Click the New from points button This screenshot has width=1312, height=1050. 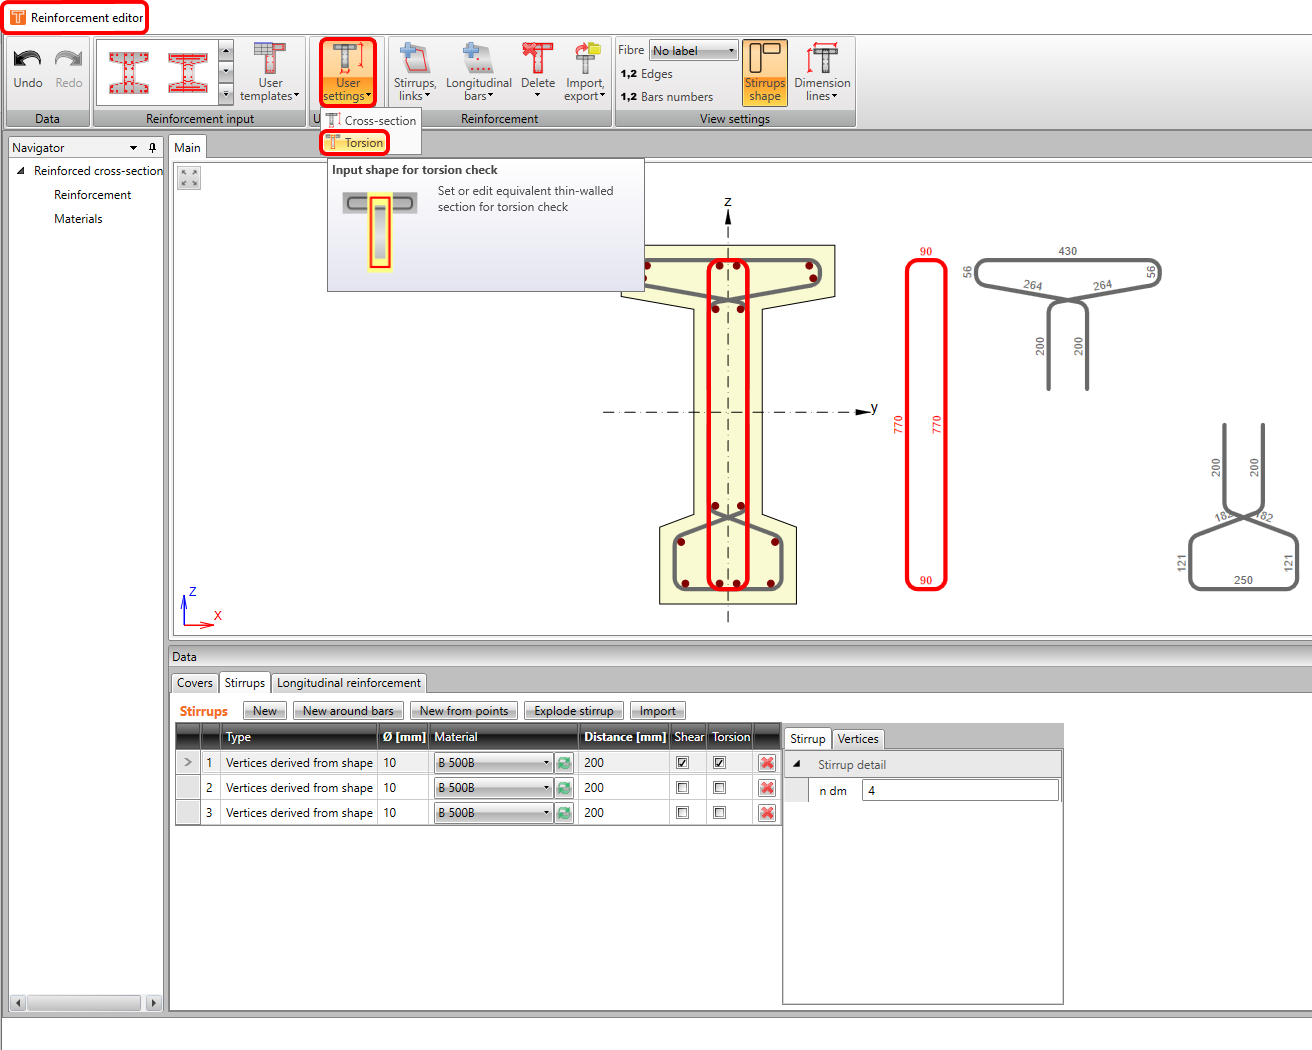(464, 711)
